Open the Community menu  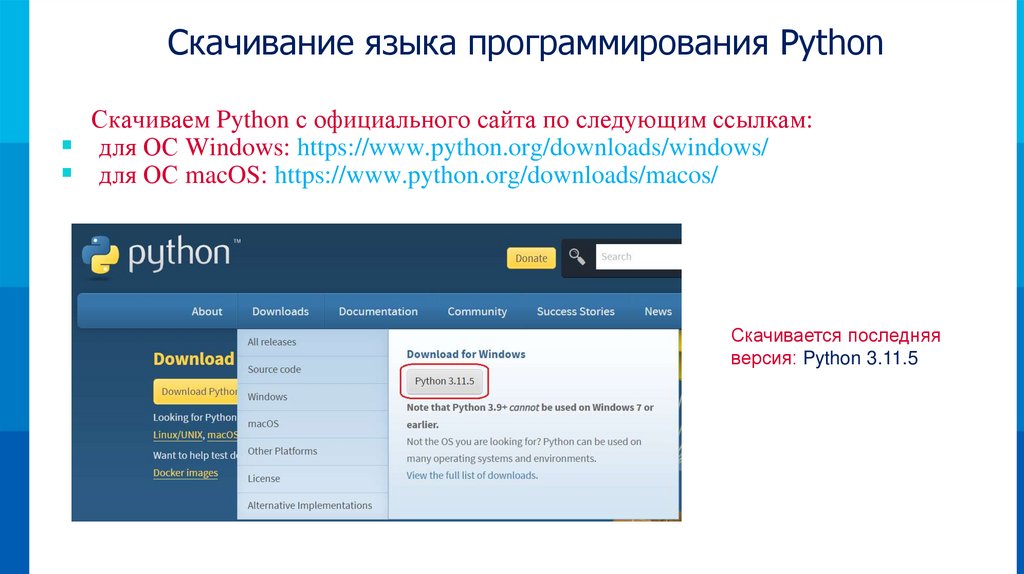(477, 311)
